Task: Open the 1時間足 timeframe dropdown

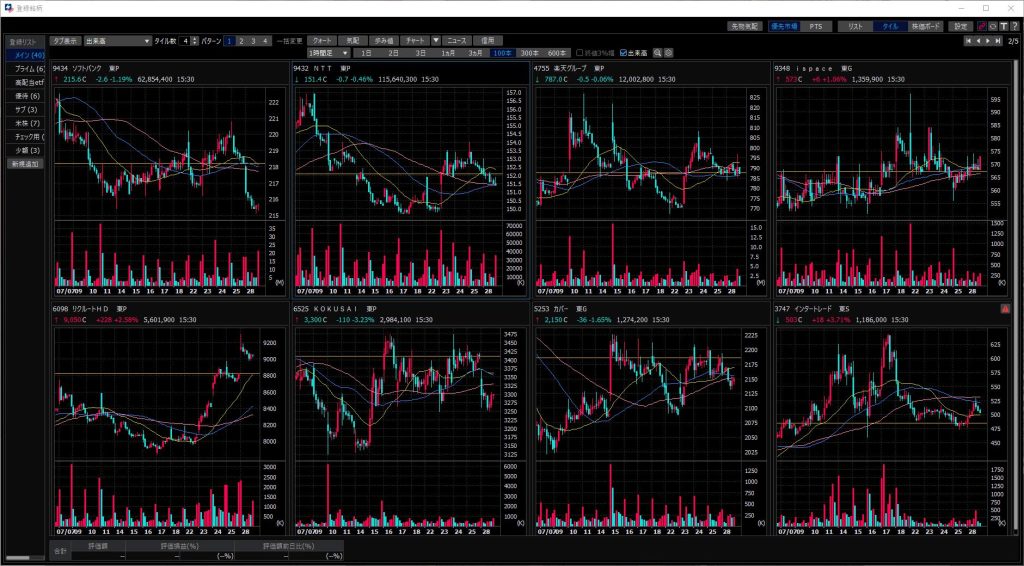Action: (x=328, y=52)
